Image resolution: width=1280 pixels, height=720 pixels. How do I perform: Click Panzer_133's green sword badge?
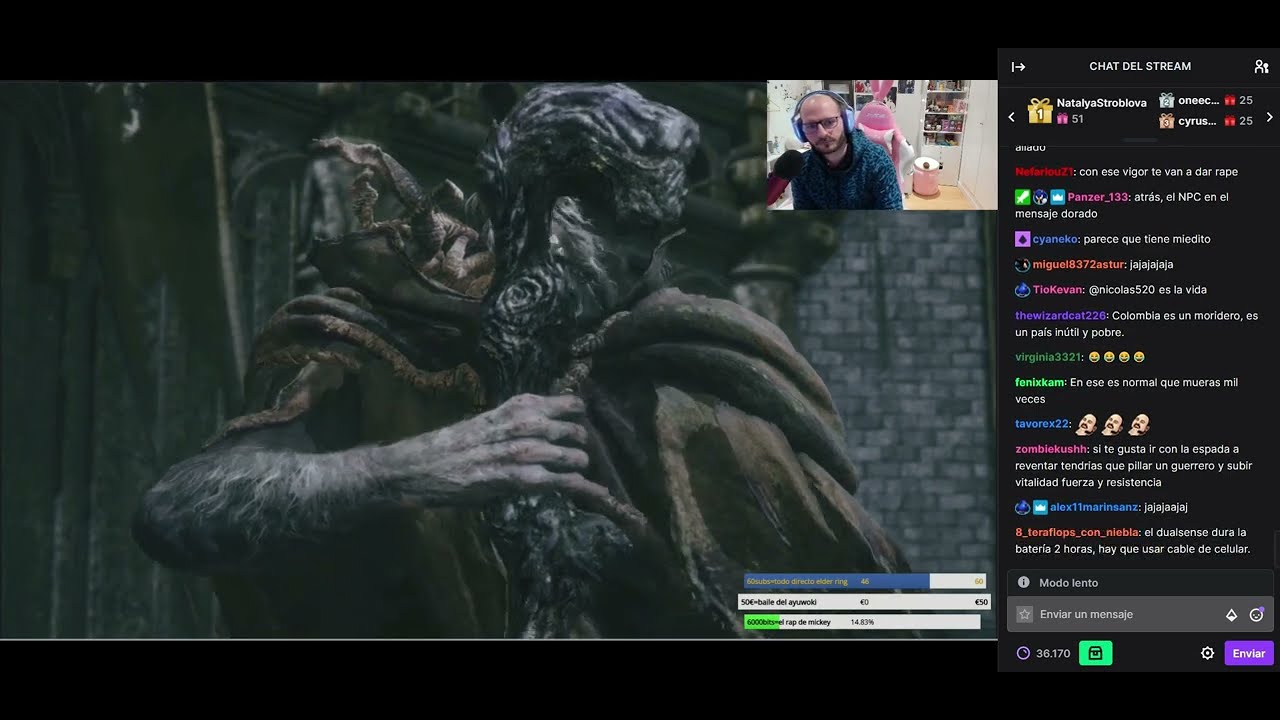click(x=1022, y=197)
